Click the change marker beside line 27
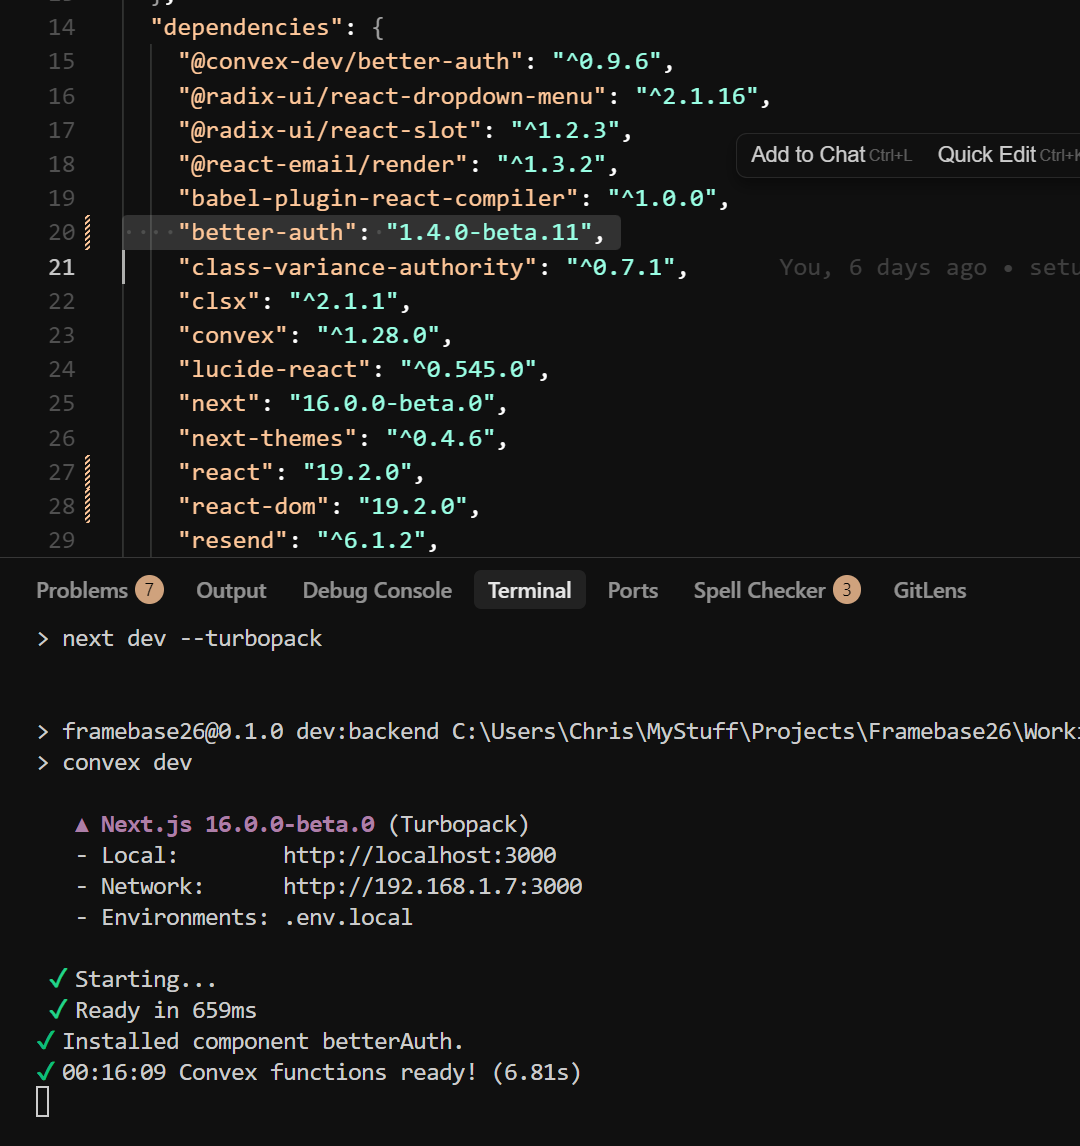Viewport: 1080px width, 1146px height. pyautogui.click(x=88, y=472)
